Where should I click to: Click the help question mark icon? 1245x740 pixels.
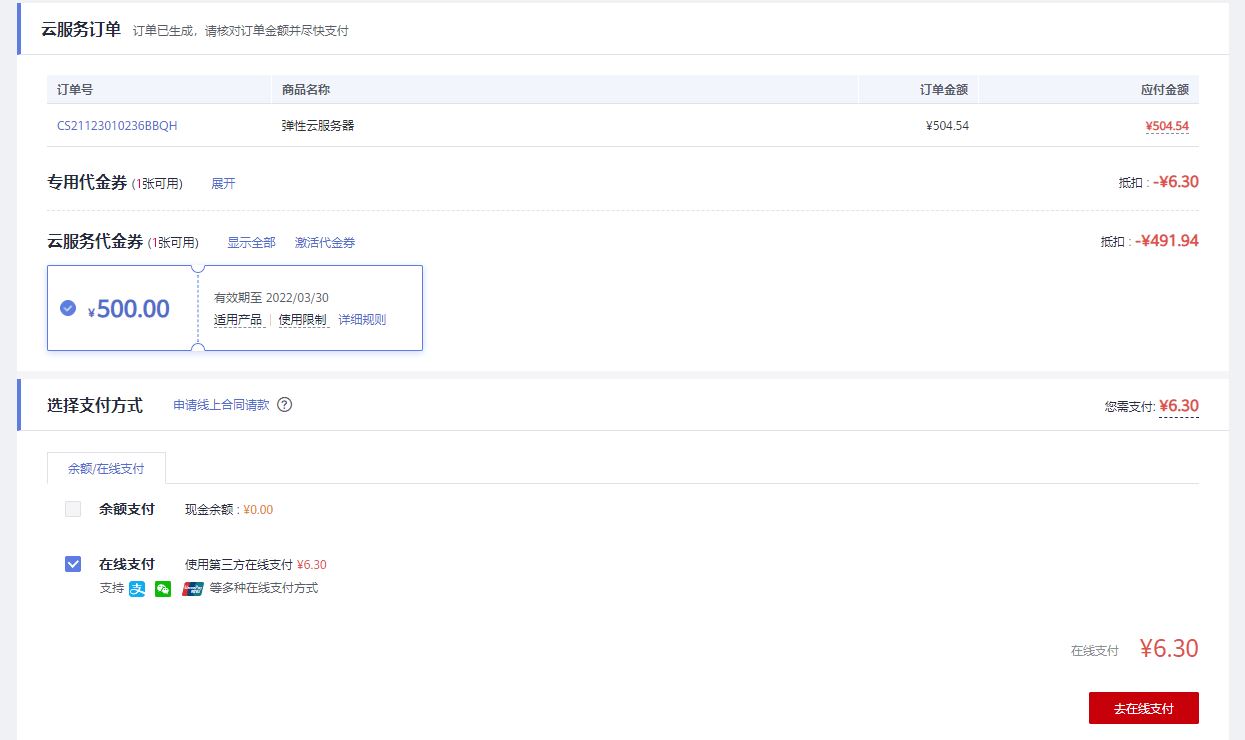(x=285, y=405)
